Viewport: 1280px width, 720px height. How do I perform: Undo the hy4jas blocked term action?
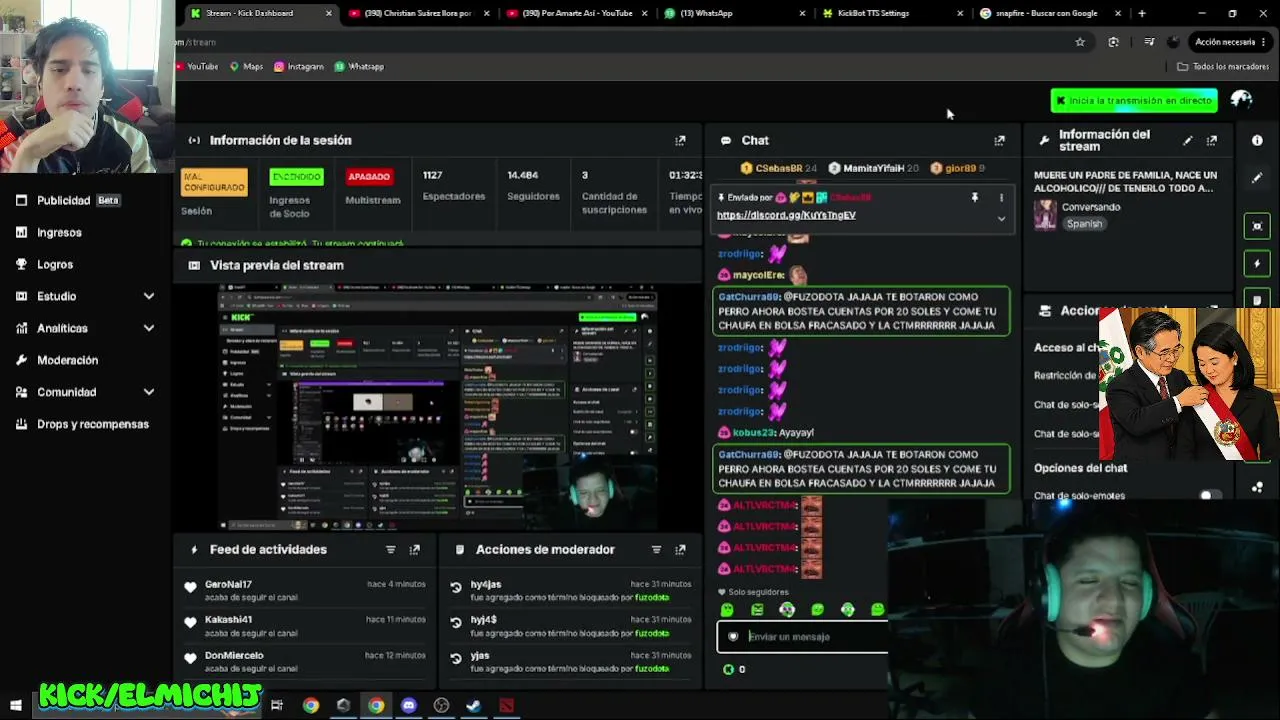click(456, 588)
